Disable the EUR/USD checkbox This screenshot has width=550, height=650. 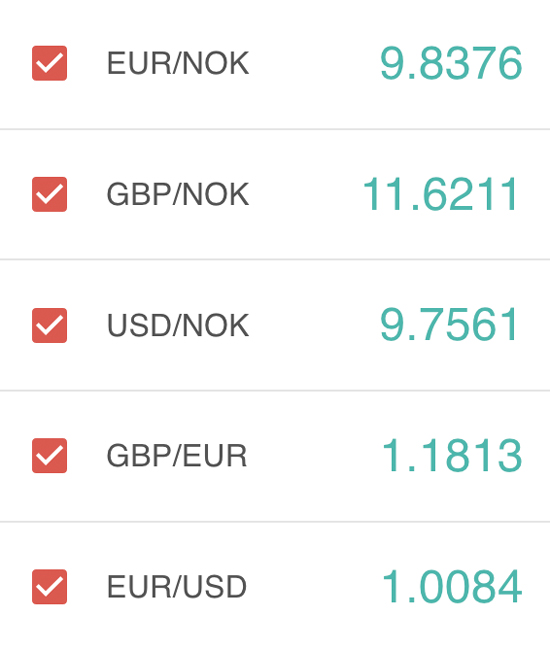(49, 587)
